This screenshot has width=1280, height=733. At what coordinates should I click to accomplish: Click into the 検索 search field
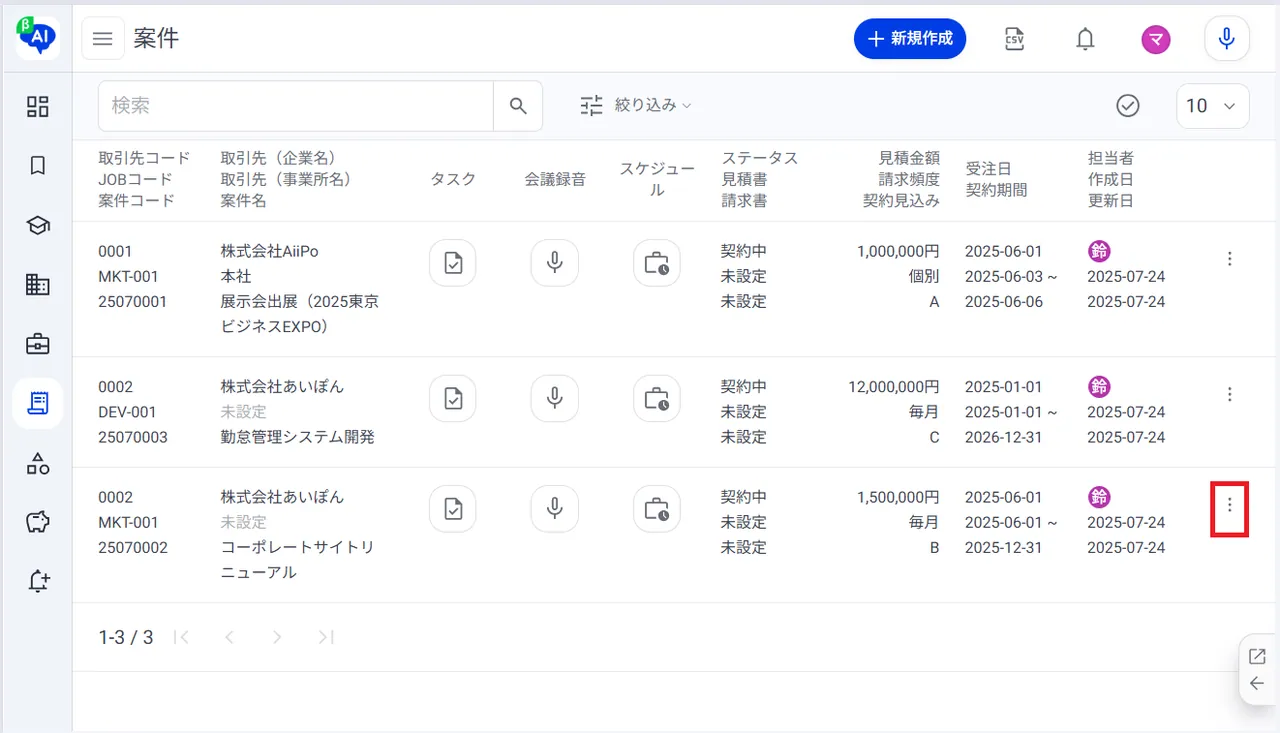296,106
